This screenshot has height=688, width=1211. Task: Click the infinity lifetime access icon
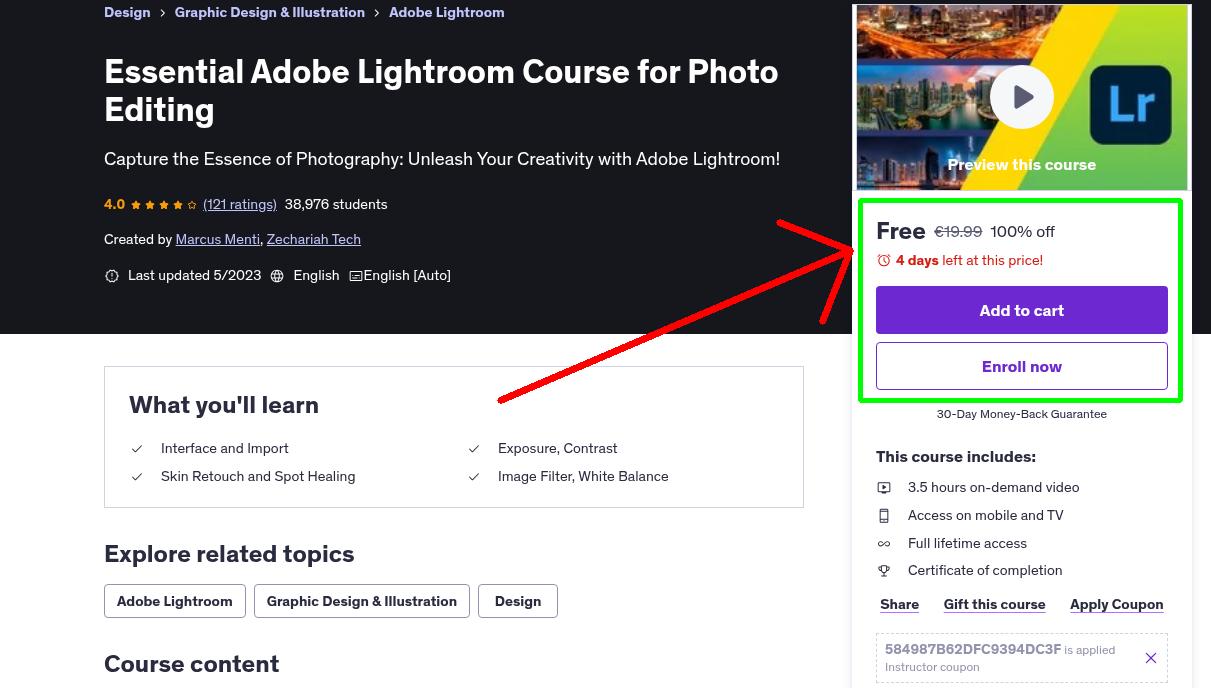884,544
